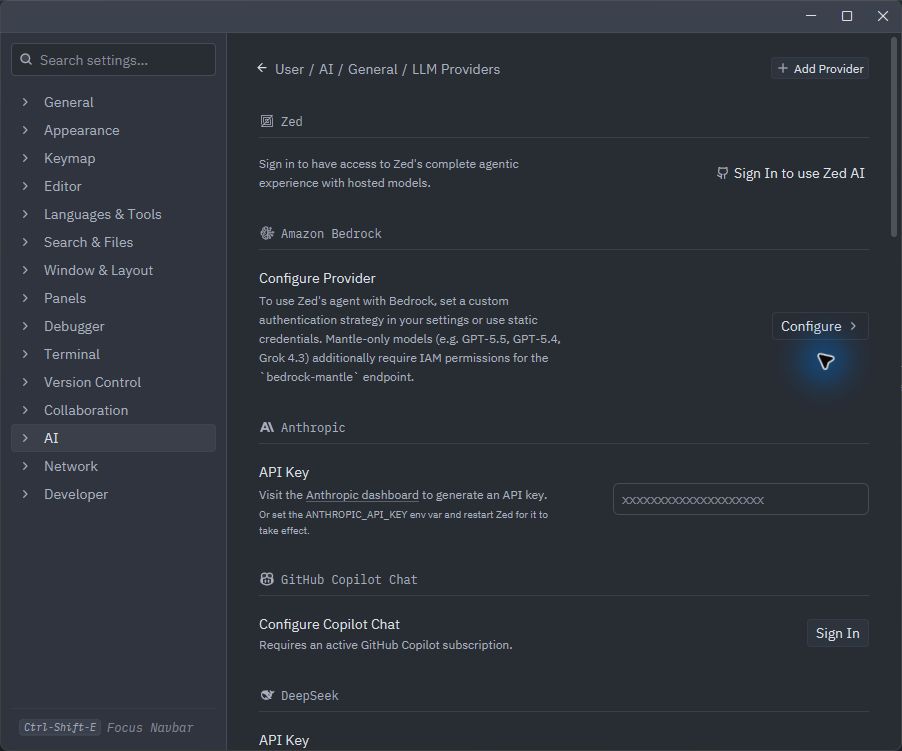The height and width of the screenshot is (751, 902).
Task: Open the Anthropic dashboard link
Action: pyautogui.click(x=362, y=495)
